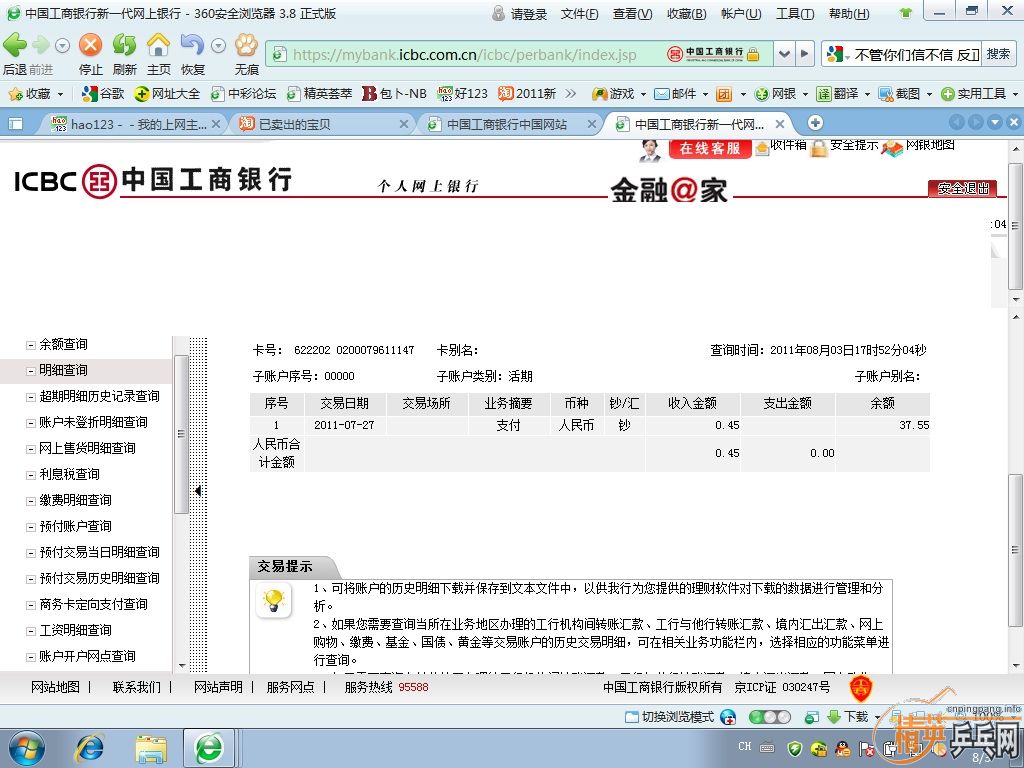Screen dimensions: 1024x768
Task: Click 切换浏览模式 in status bar
Action: pyautogui.click(x=669, y=717)
